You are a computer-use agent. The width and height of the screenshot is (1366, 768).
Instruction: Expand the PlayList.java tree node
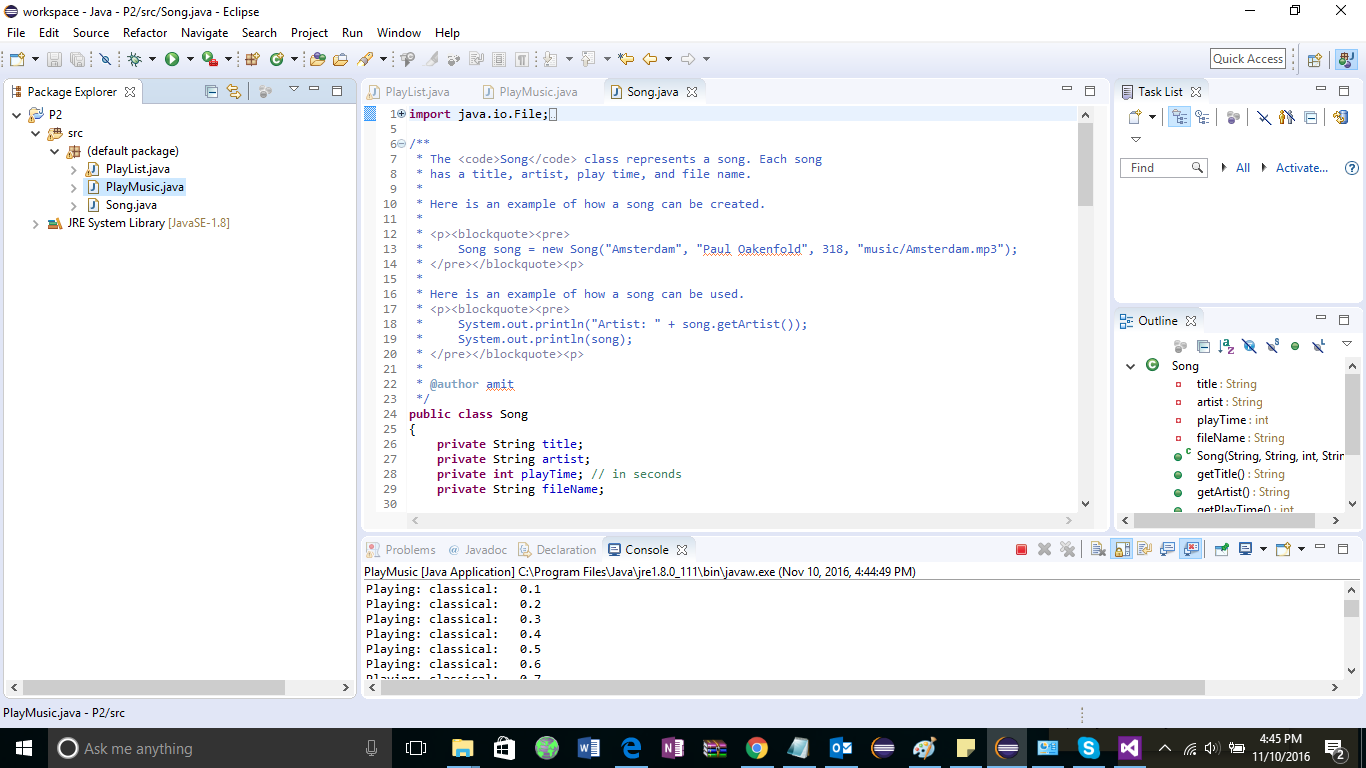click(x=74, y=169)
